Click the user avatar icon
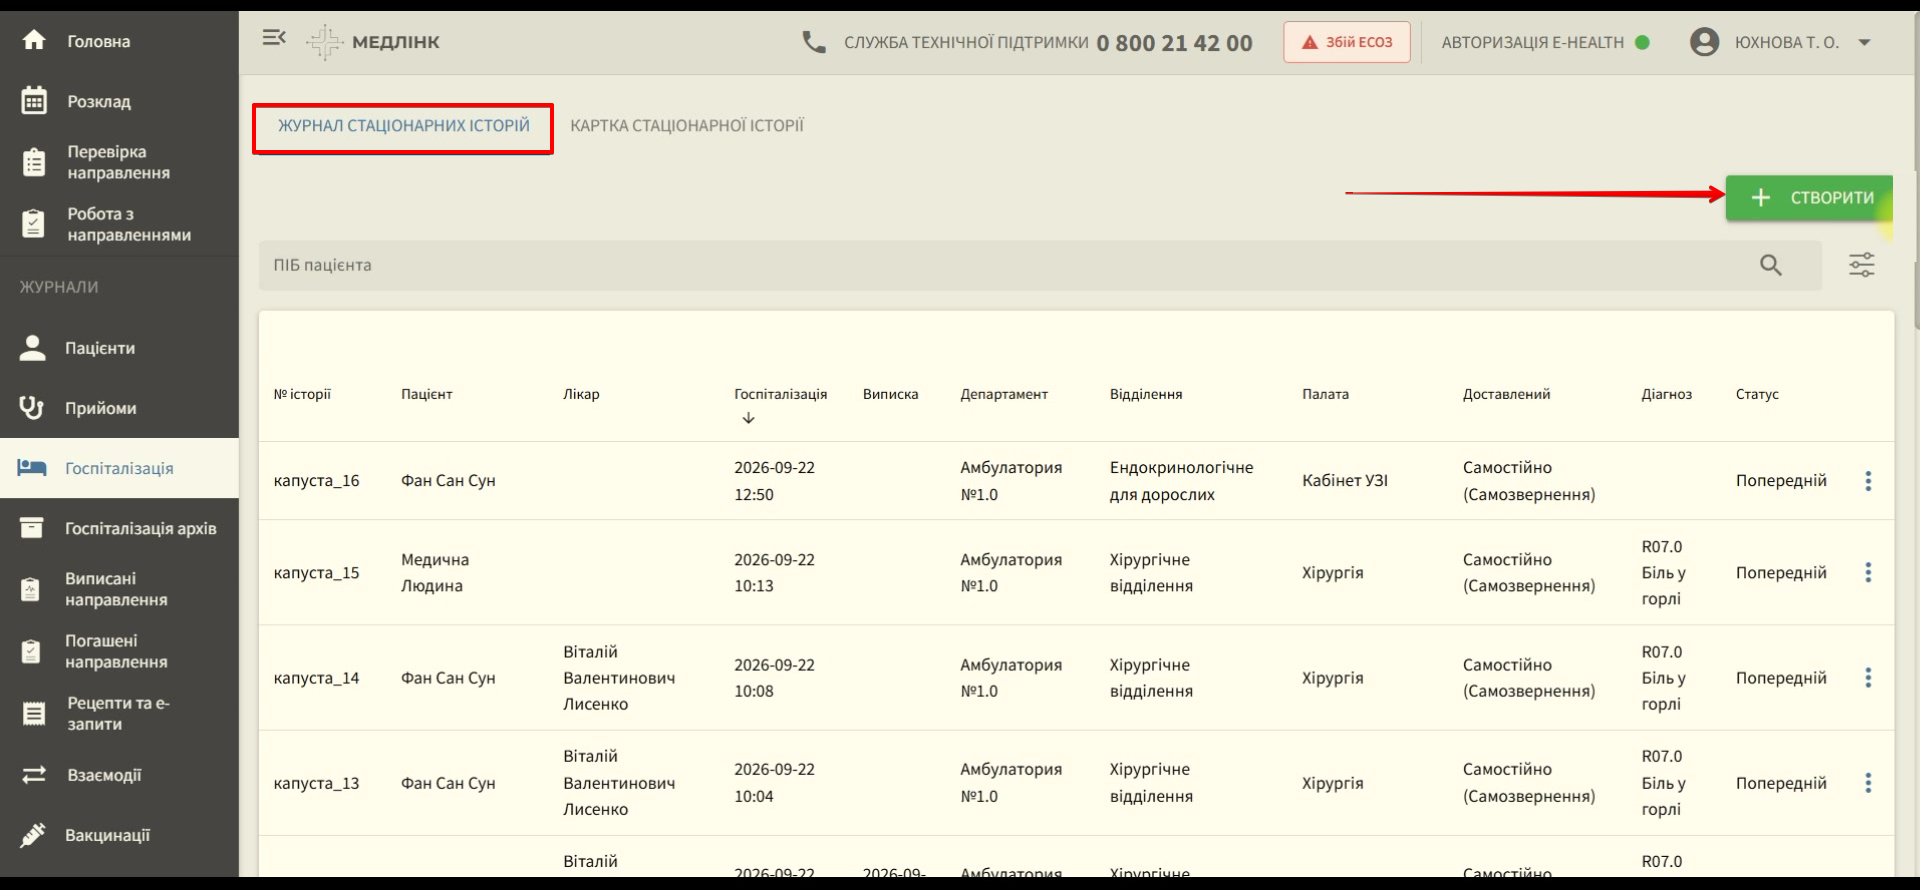This screenshot has height=890, width=1920. (x=1704, y=42)
